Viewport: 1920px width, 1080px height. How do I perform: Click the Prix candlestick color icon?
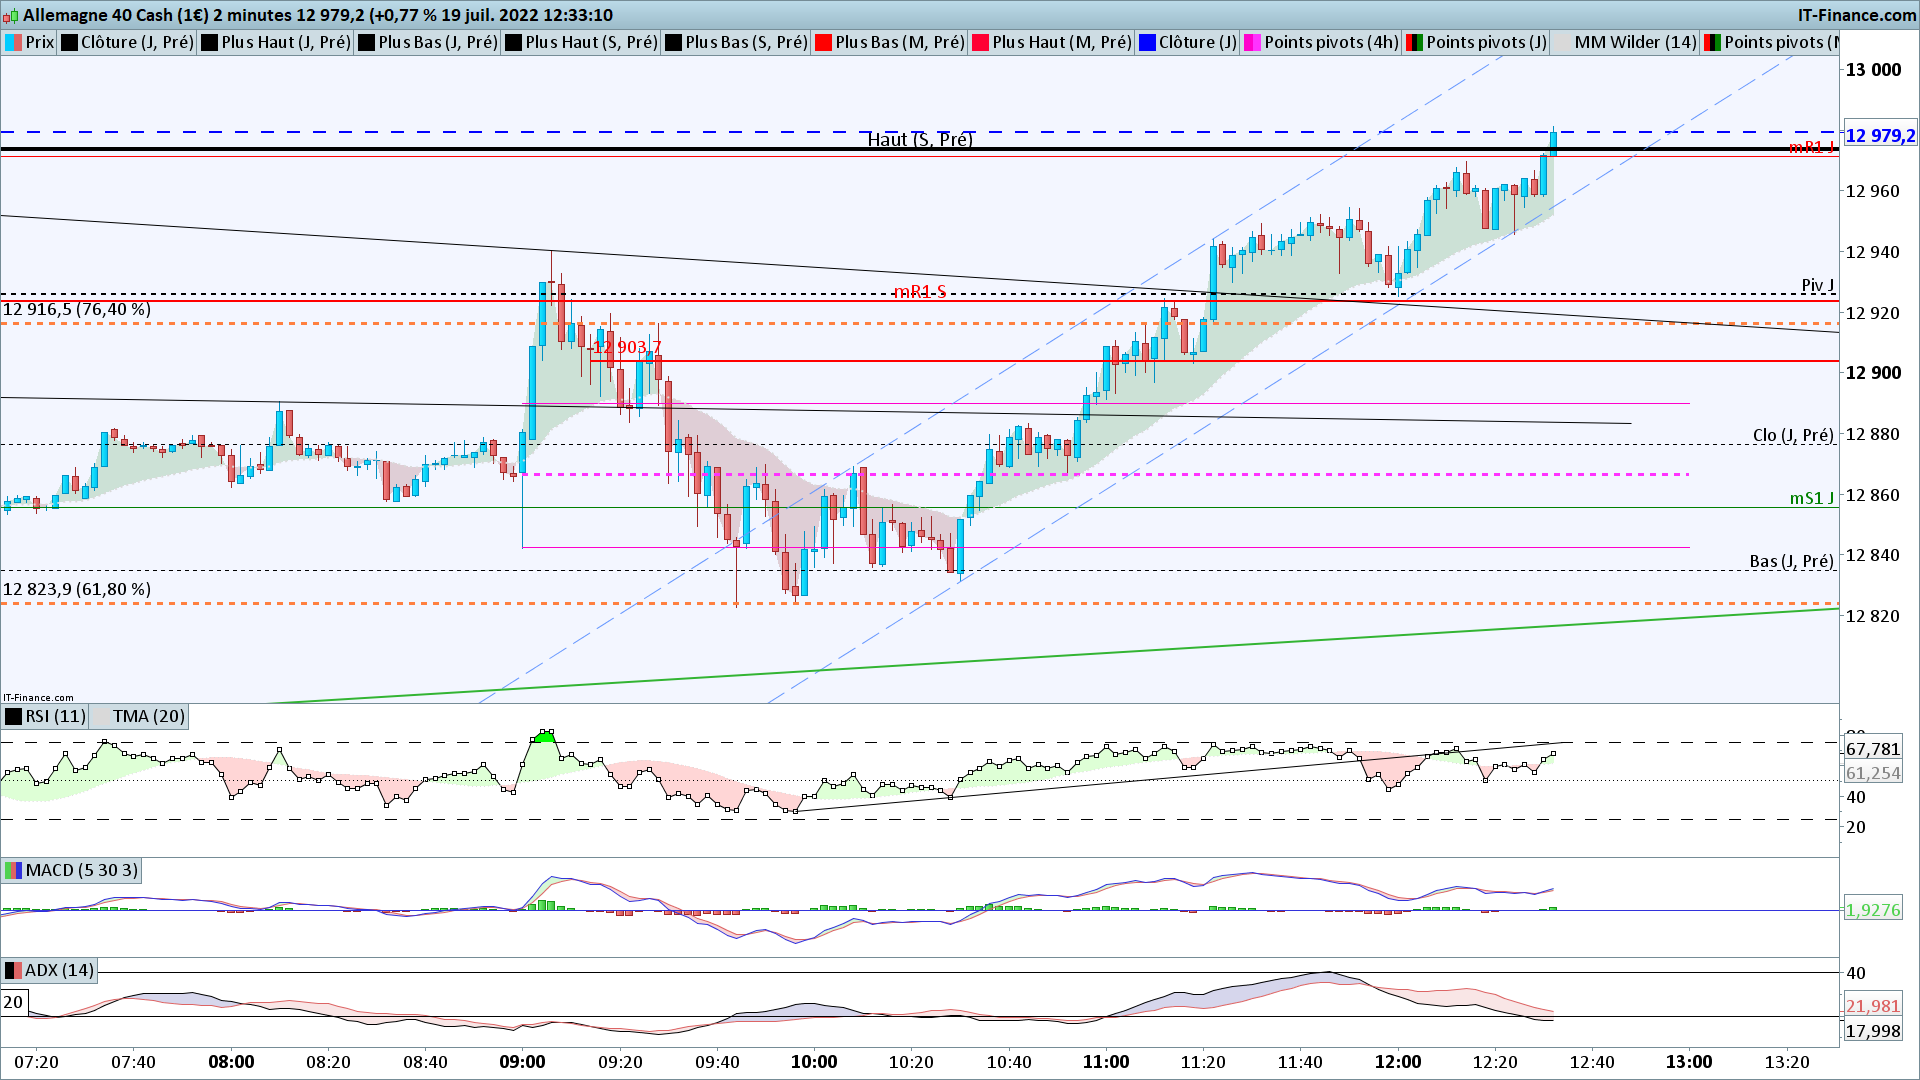(14, 42)
